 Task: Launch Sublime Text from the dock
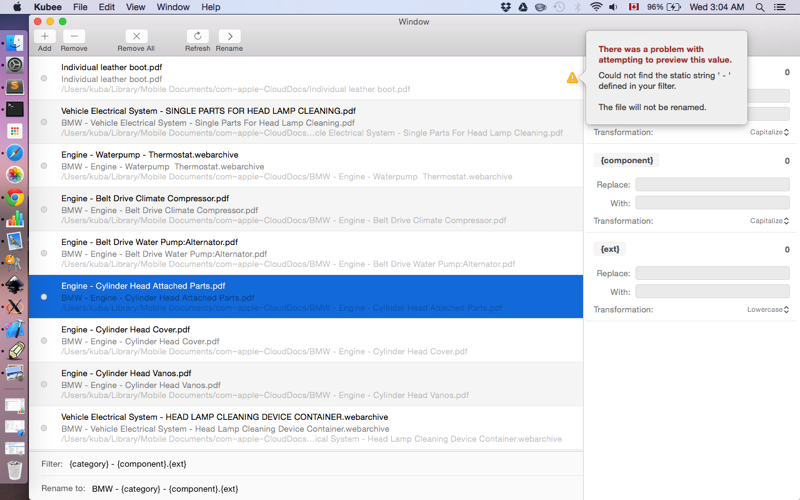[15, 87]
